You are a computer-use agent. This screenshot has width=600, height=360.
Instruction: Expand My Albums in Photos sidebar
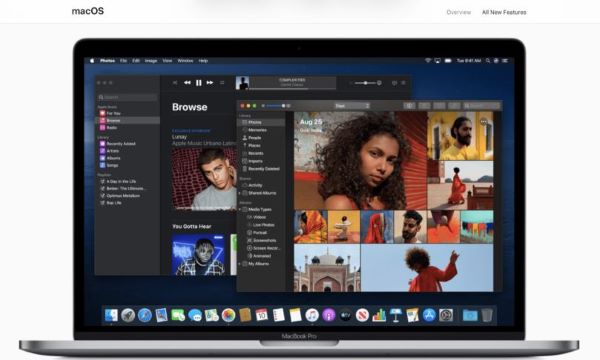click(240, 264)
